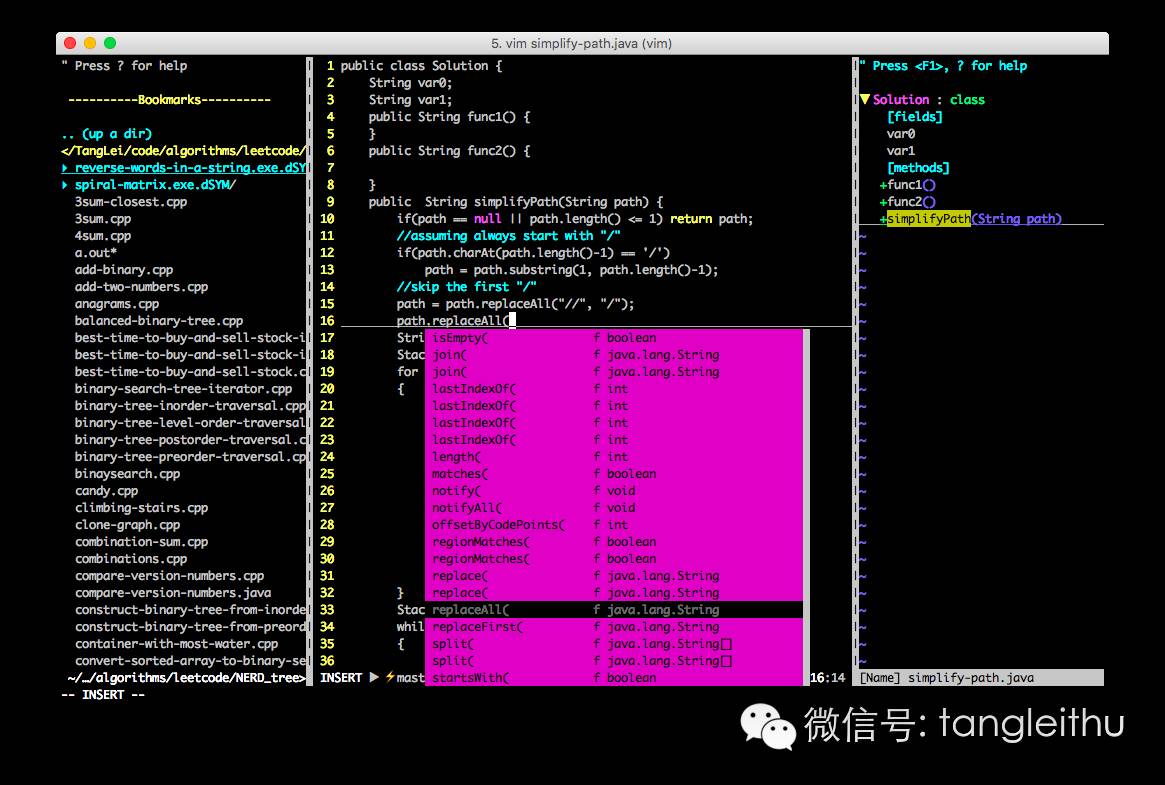Choose isEmpty( from the completion popup
The image size is (1165, 785).
pos(614,338)
